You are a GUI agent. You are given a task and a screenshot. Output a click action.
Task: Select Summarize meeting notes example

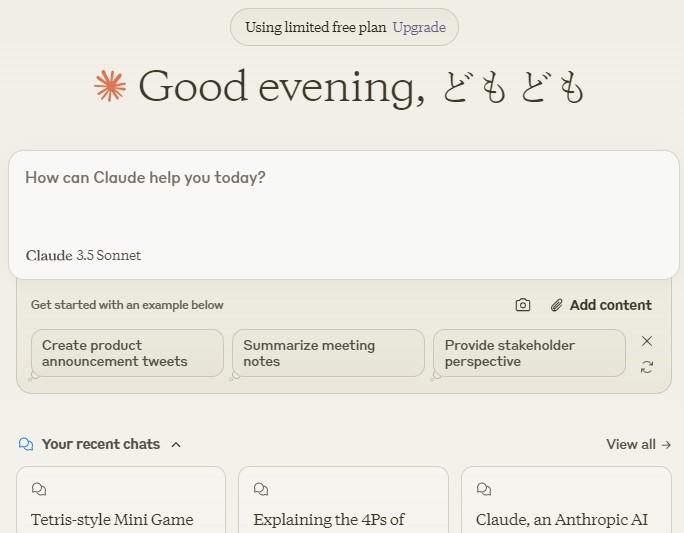[x=328, y=353]
